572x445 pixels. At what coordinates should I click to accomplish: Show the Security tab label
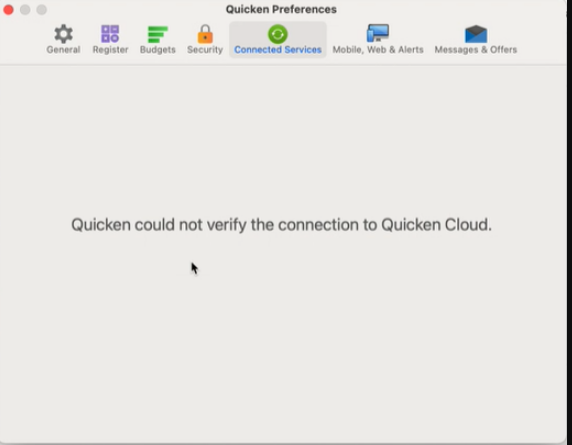click(205, 50)
